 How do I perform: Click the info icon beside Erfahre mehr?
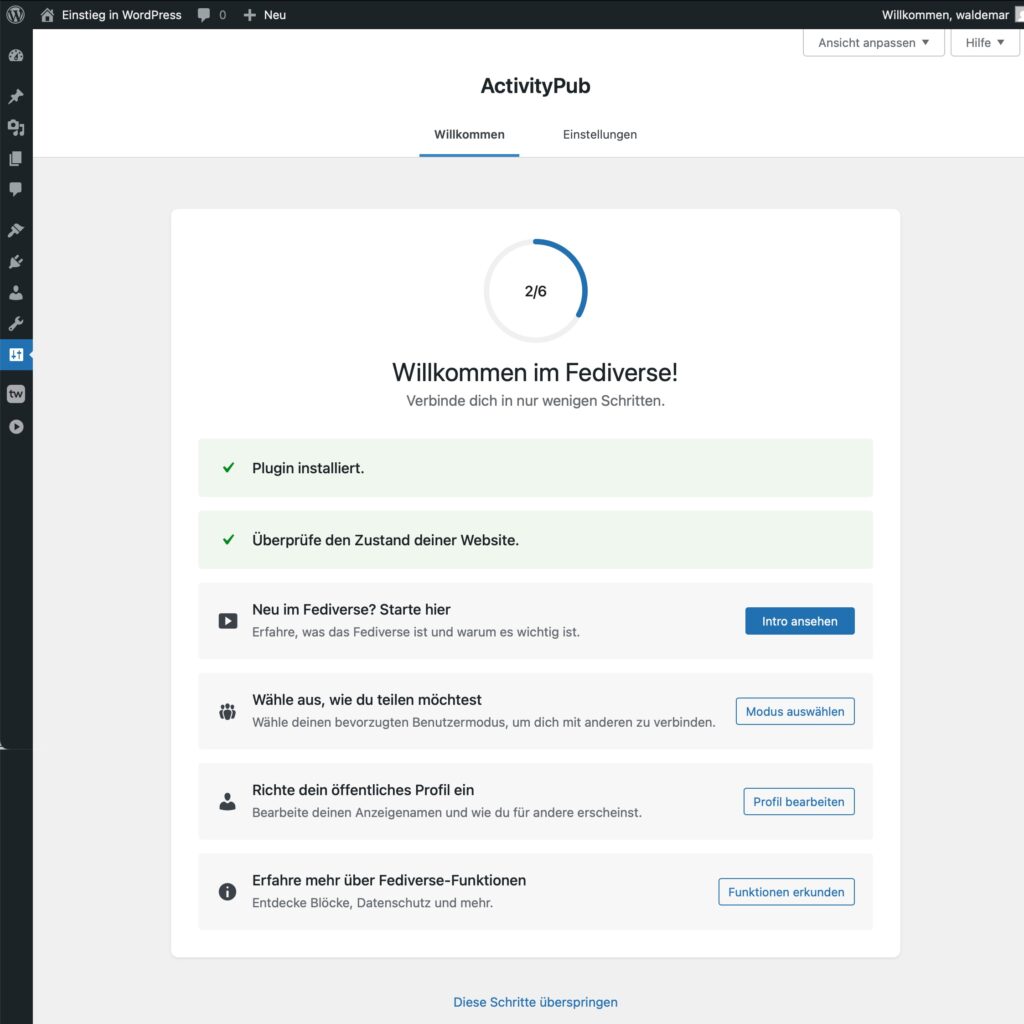(227, 891)
